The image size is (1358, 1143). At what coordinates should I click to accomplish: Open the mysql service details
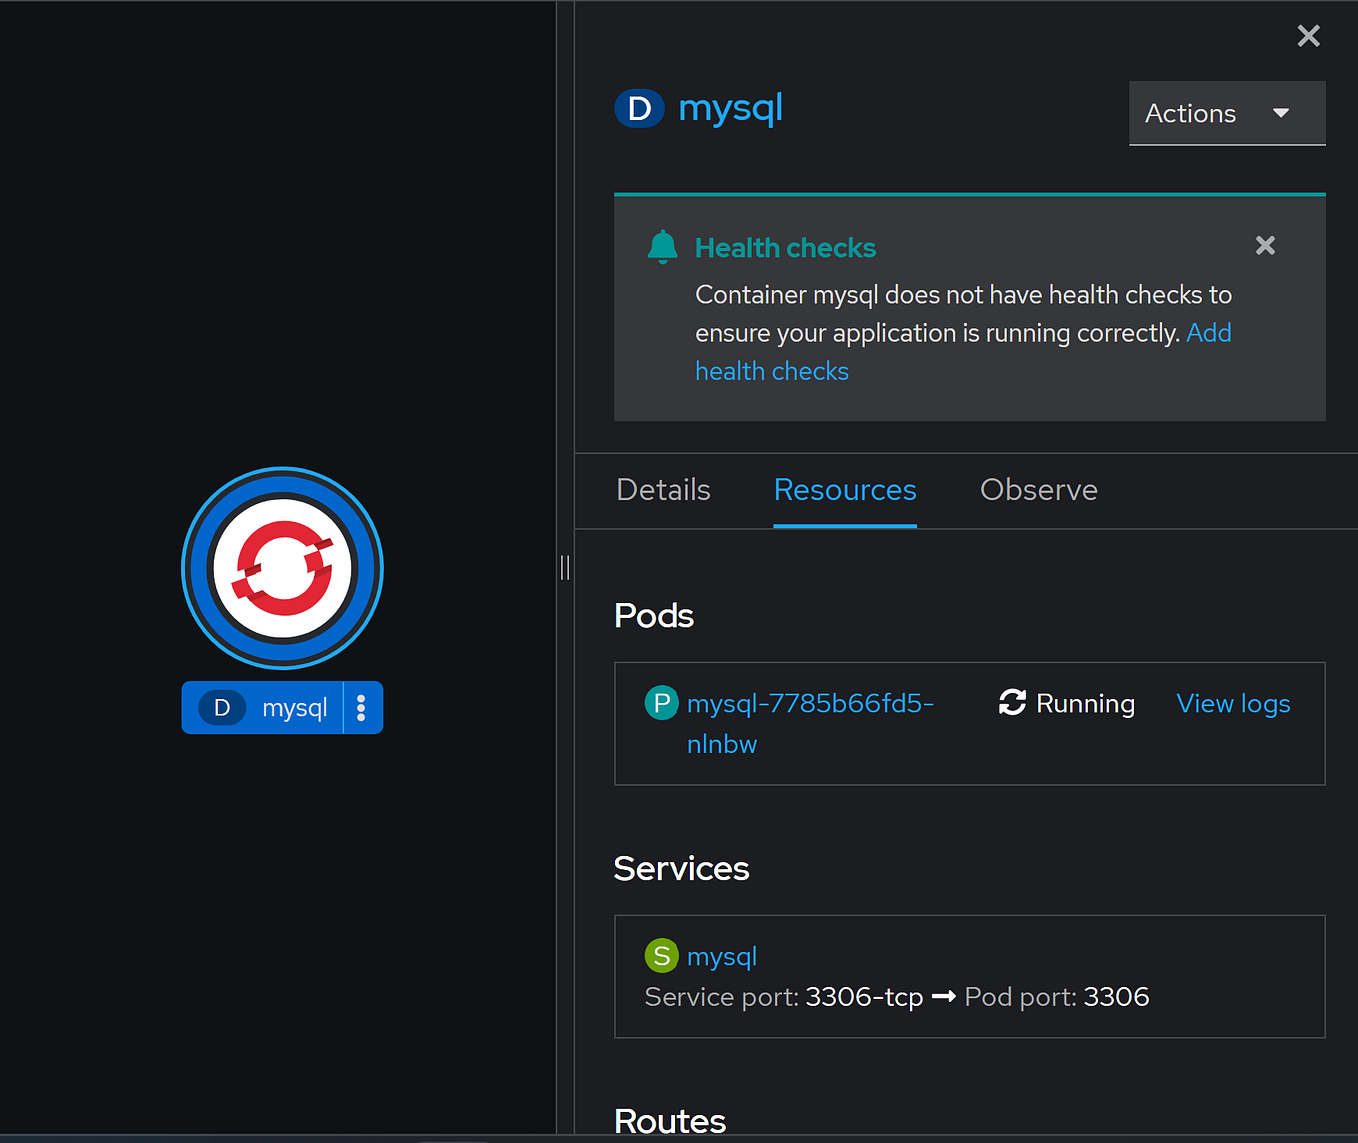[x=721, y=955]
